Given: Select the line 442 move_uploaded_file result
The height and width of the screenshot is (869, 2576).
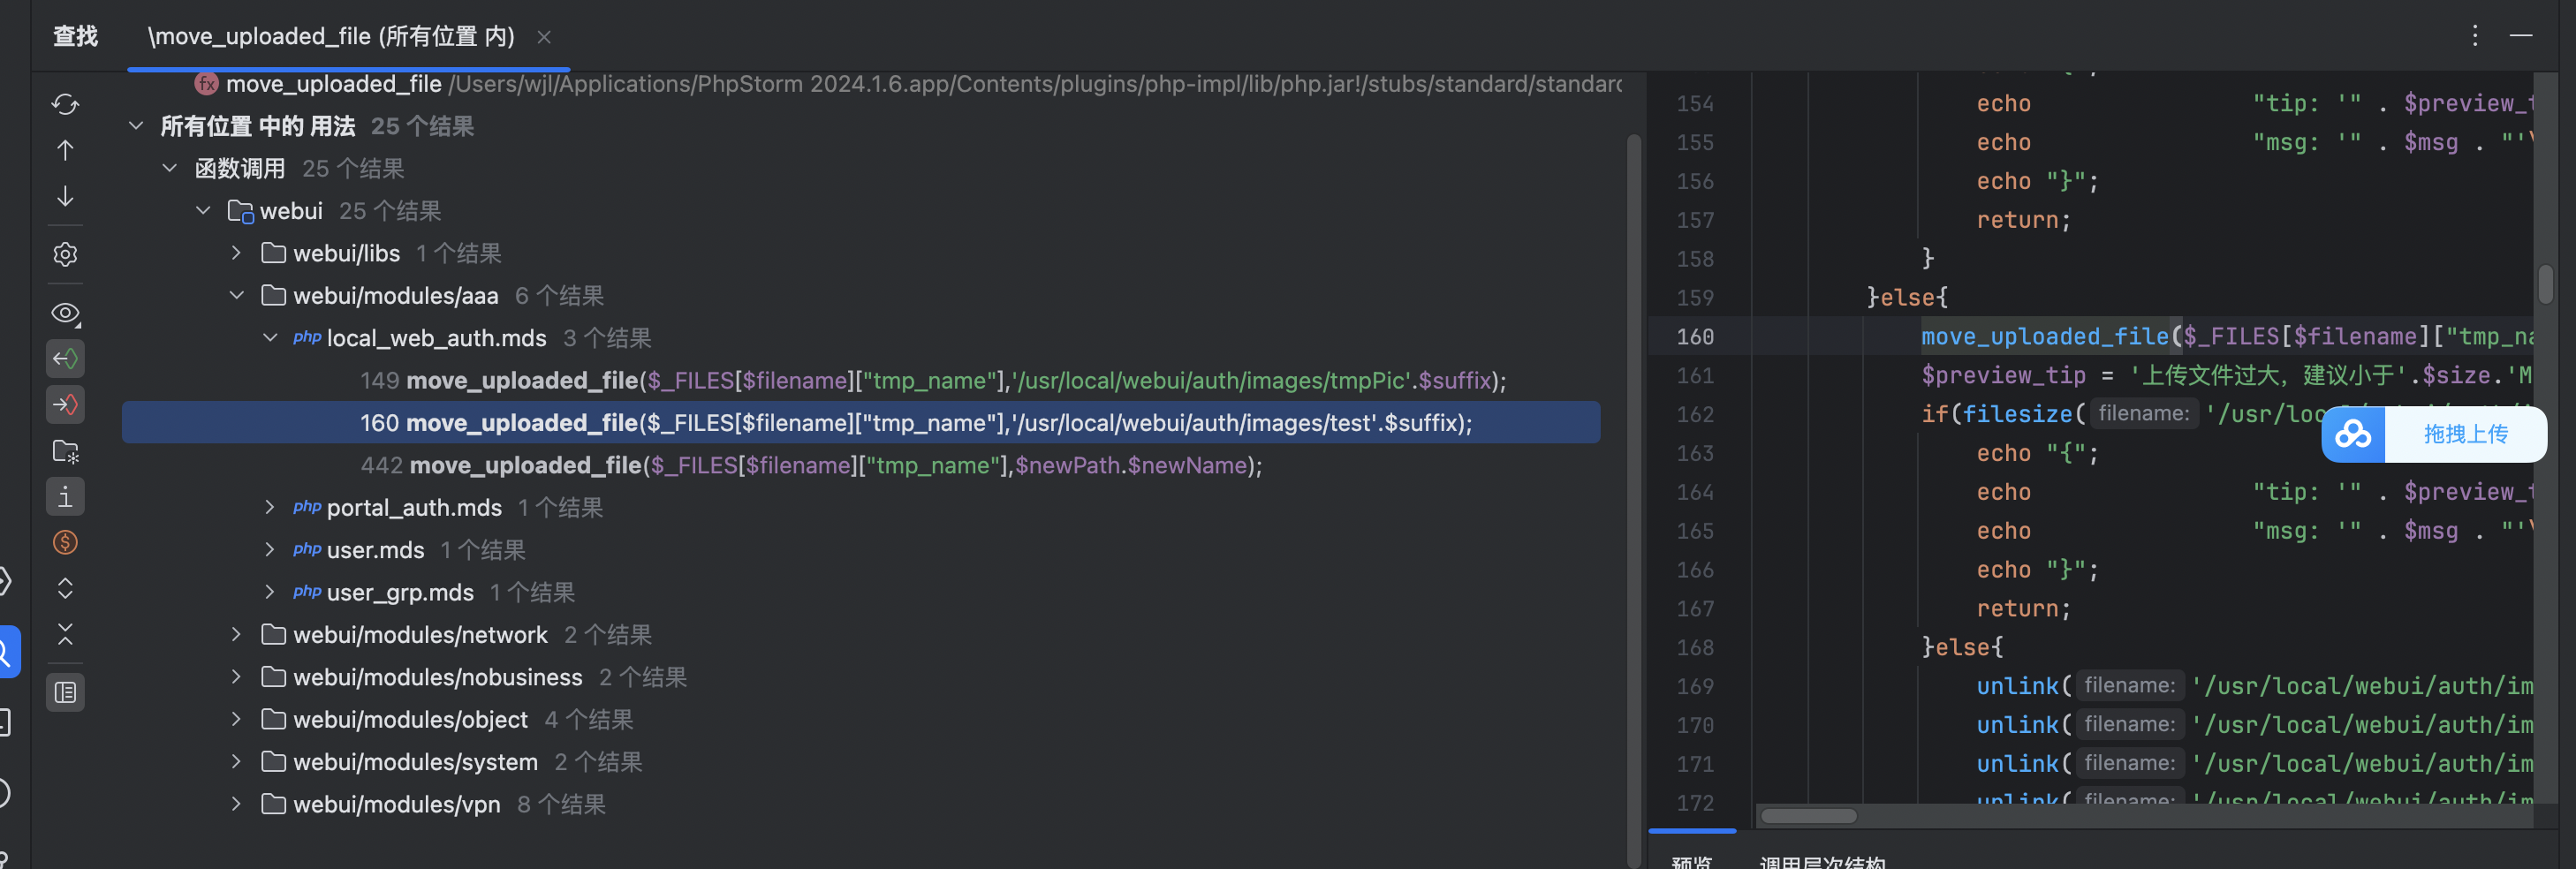Looking at the screenshot, I should [810, 466].
